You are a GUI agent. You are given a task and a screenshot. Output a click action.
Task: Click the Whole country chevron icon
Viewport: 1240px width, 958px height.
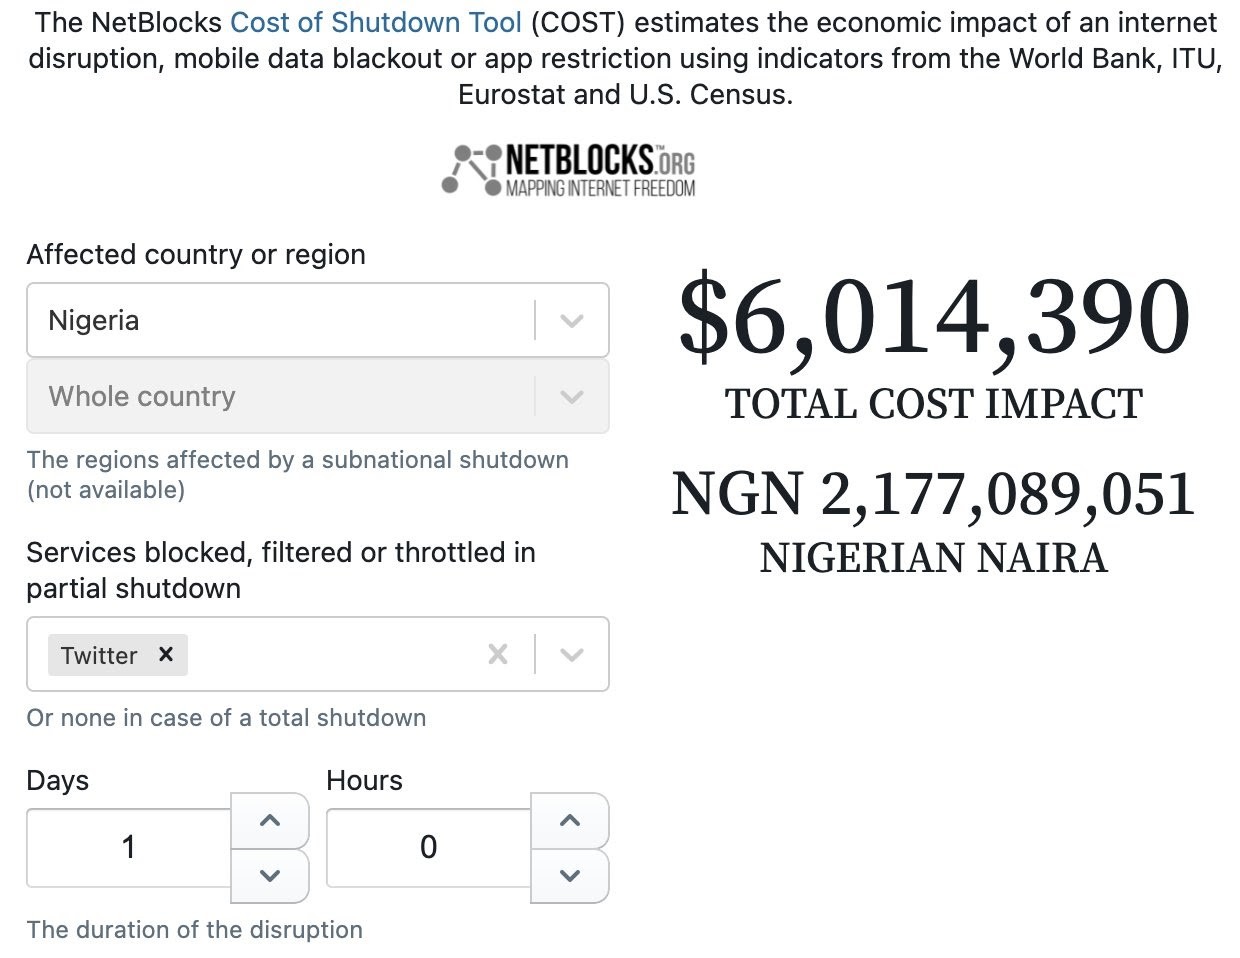point(572,397)
